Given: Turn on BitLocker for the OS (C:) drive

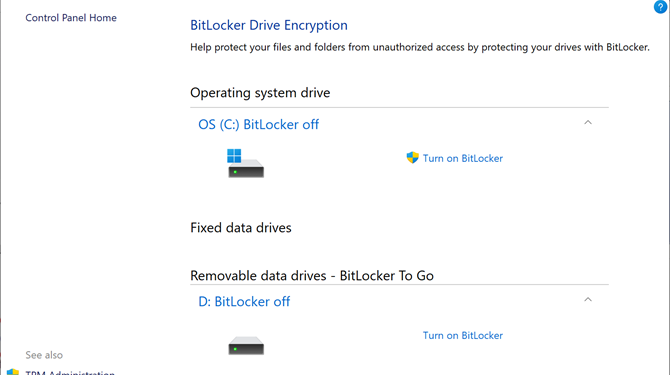Looking at the screenshot, I should [x=463, y=158].
